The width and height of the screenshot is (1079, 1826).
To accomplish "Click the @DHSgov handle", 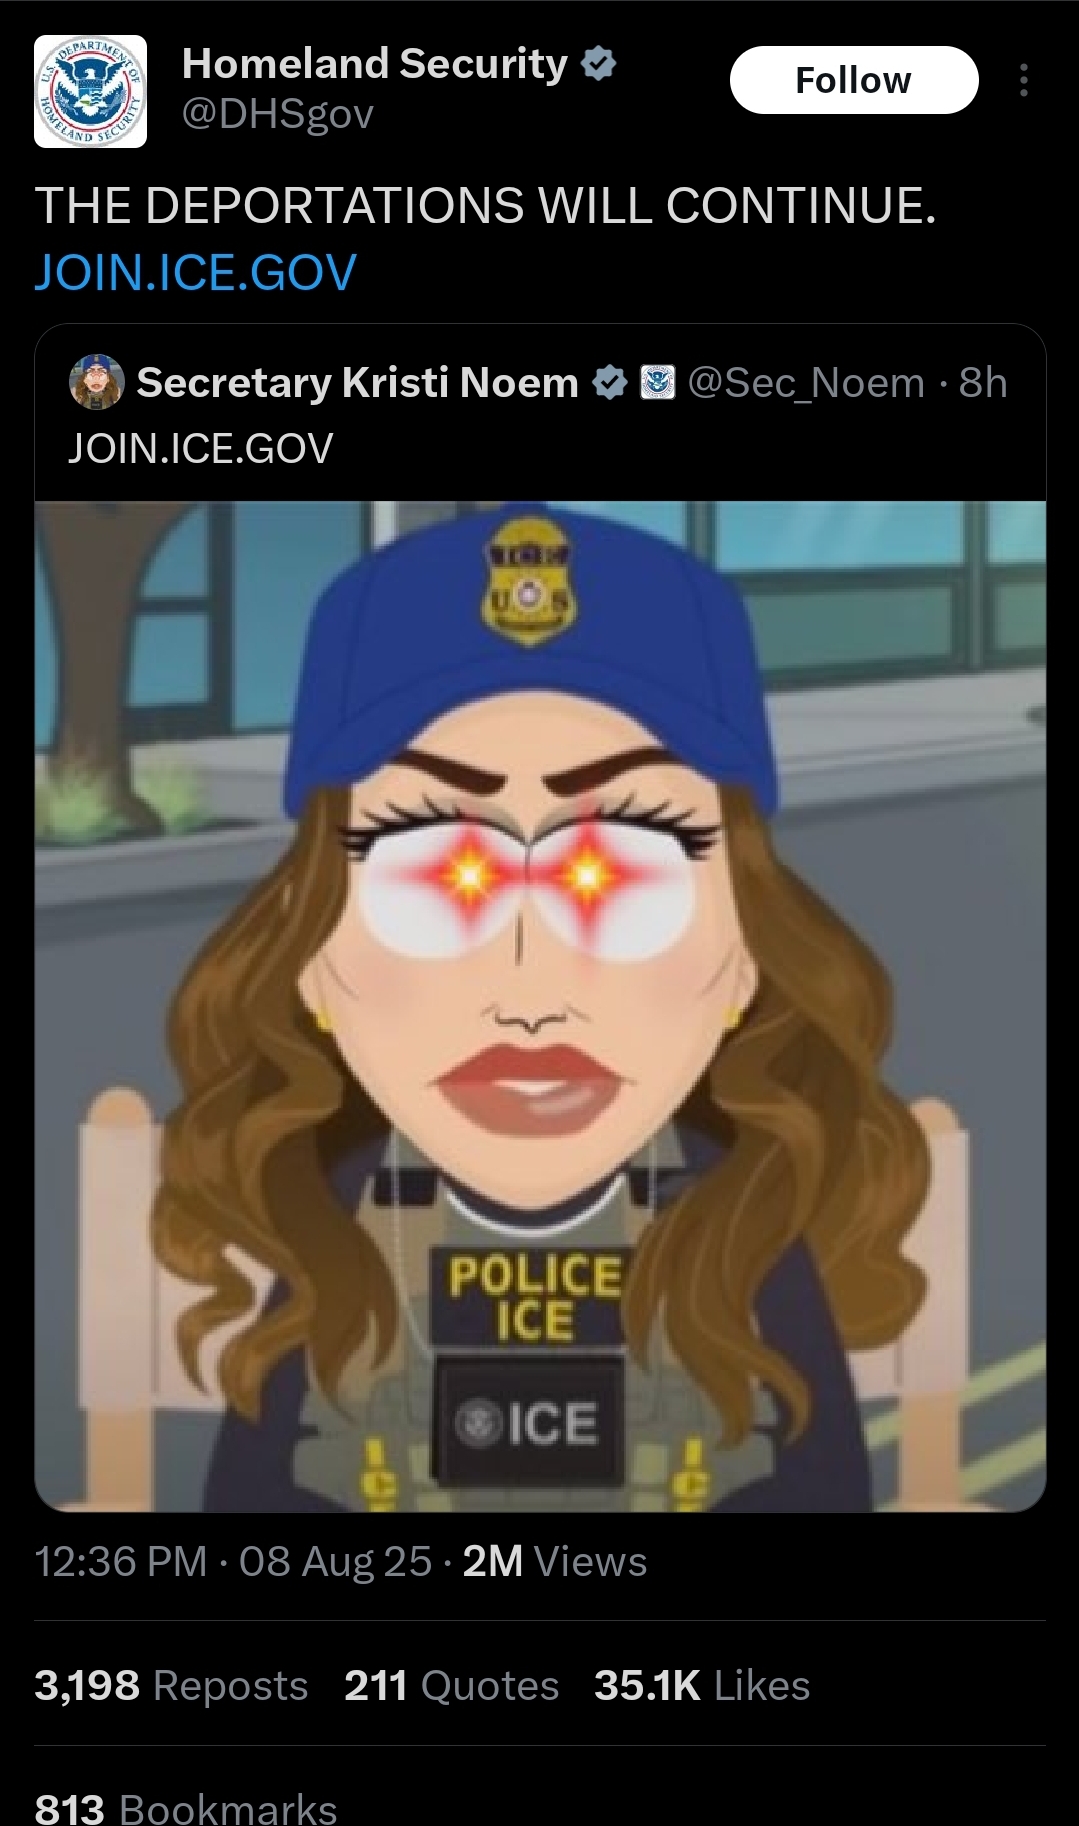I will coord(278,114).
